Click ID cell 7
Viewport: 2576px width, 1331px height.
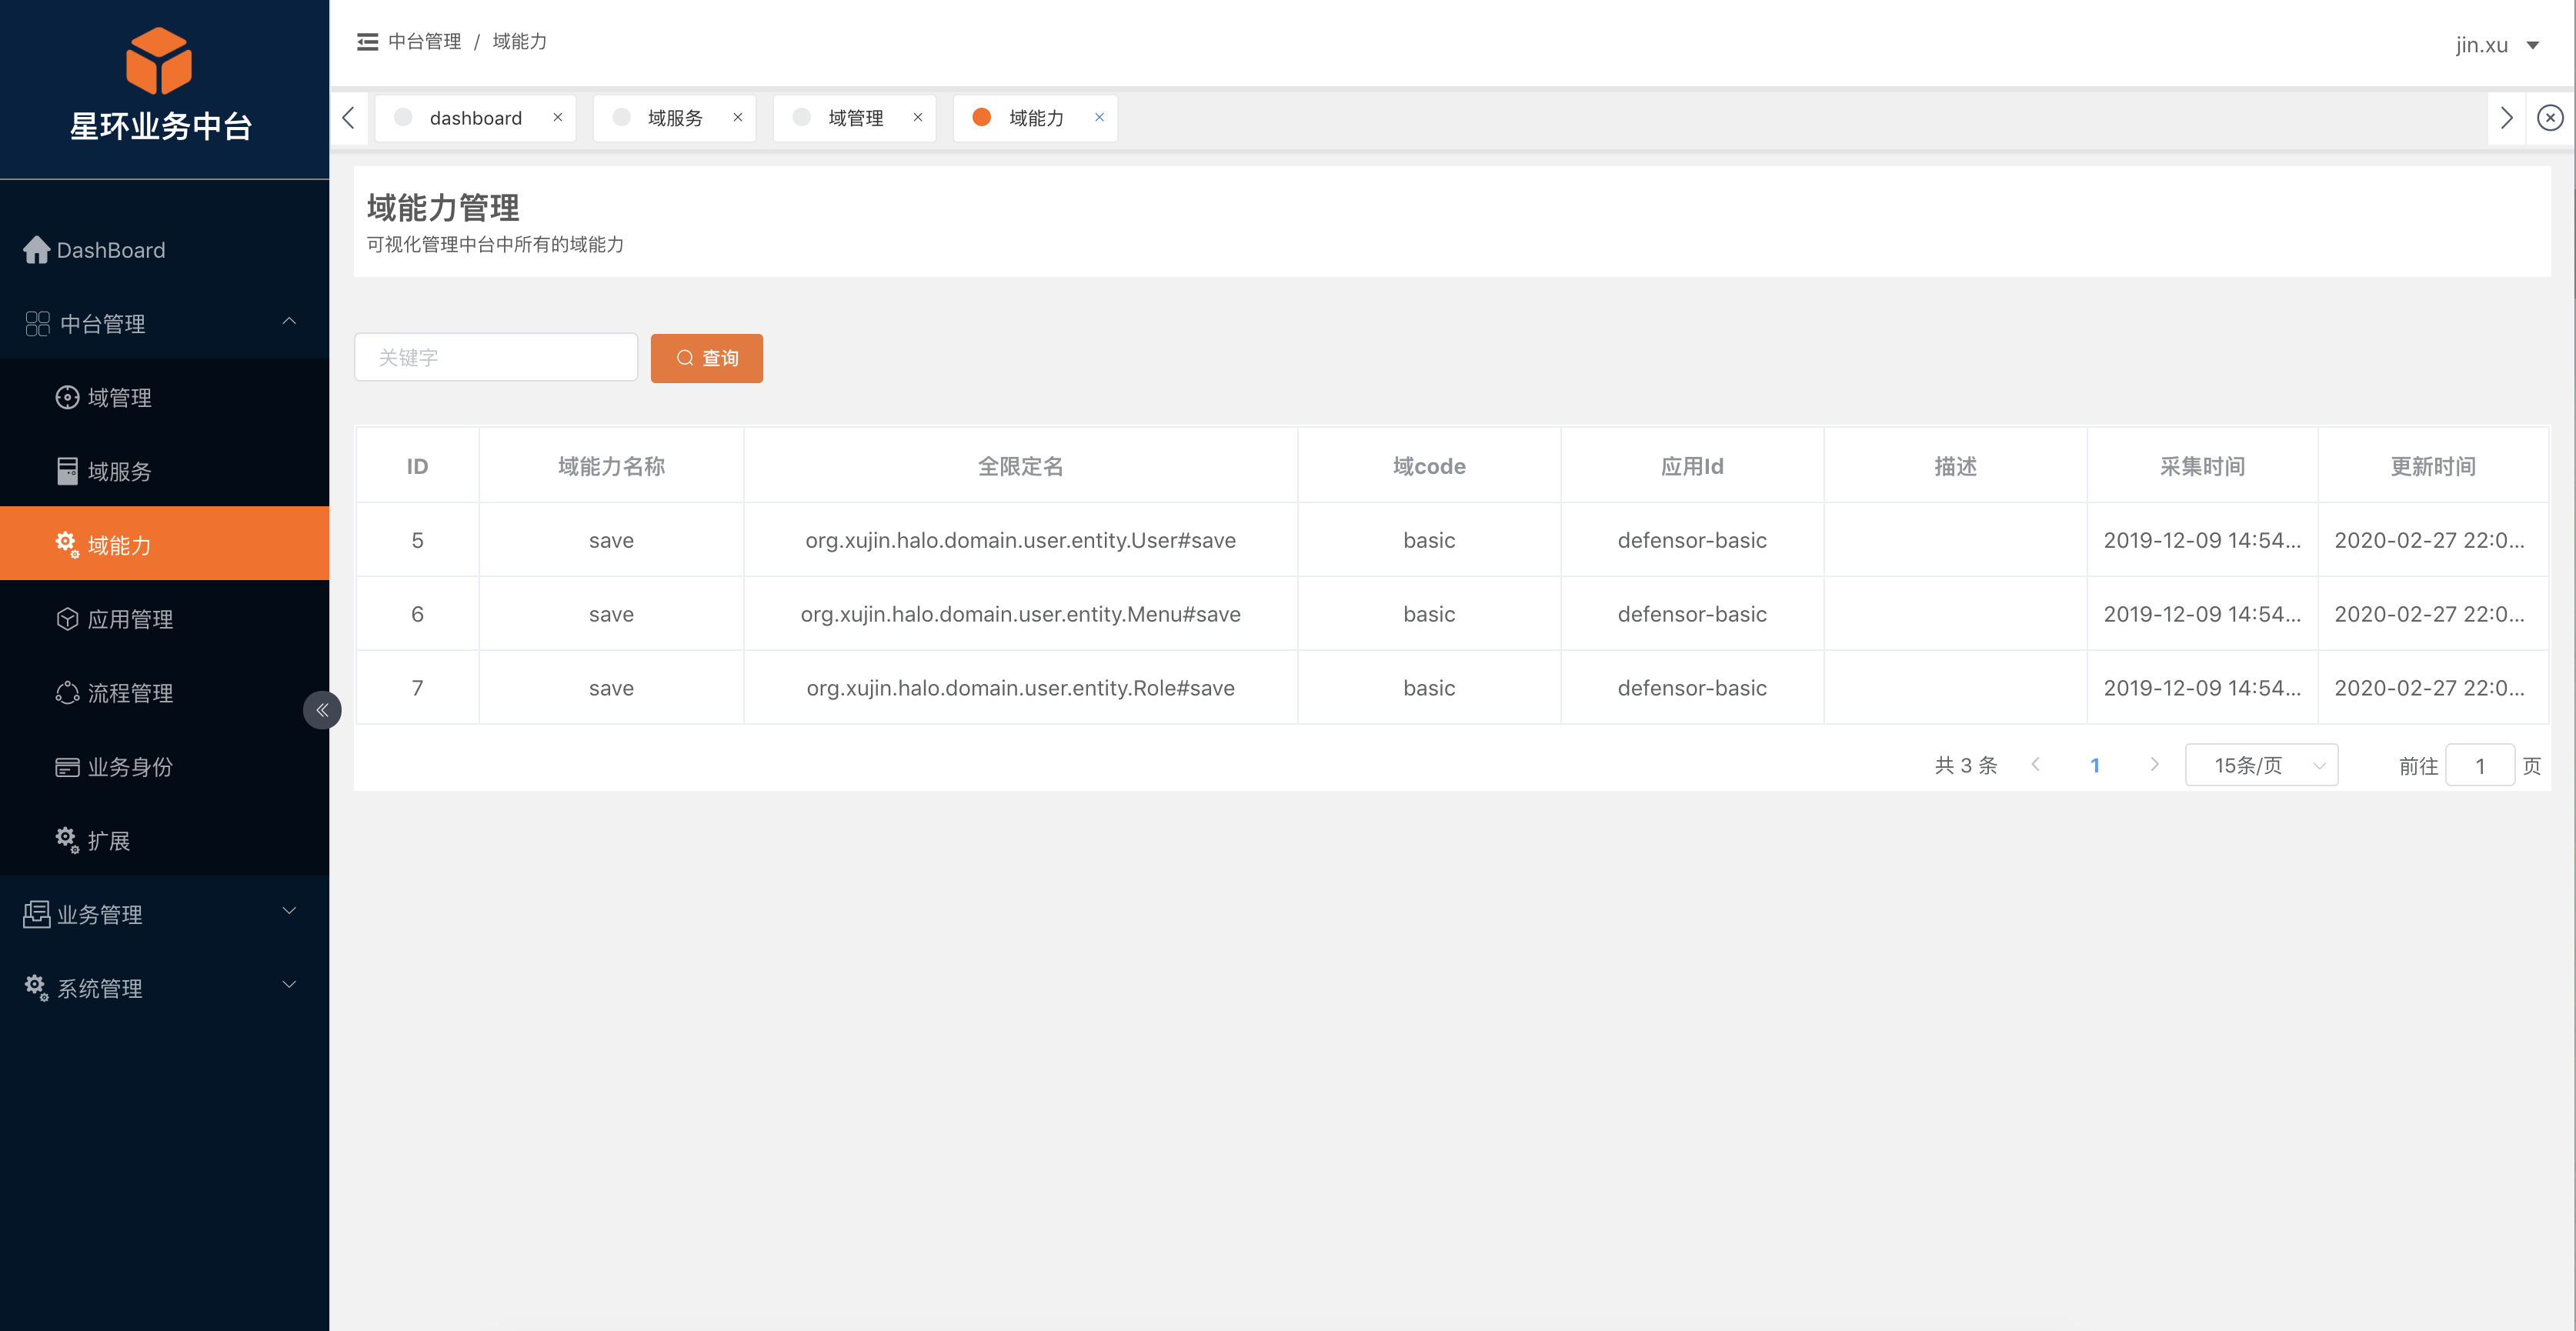[x=417, y=688]
